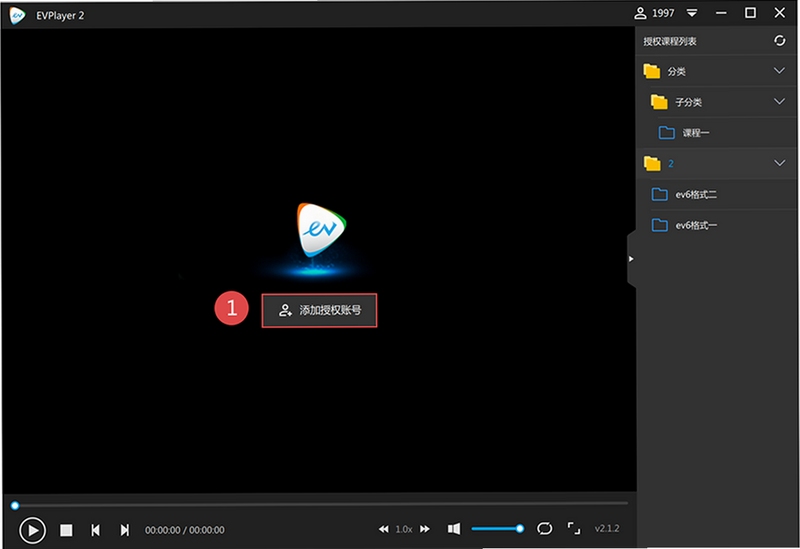Image resolution: width=800 pixels, height=549 pixels.
Task: Click 添加授权账号 button
Action: tap(319, 310)
